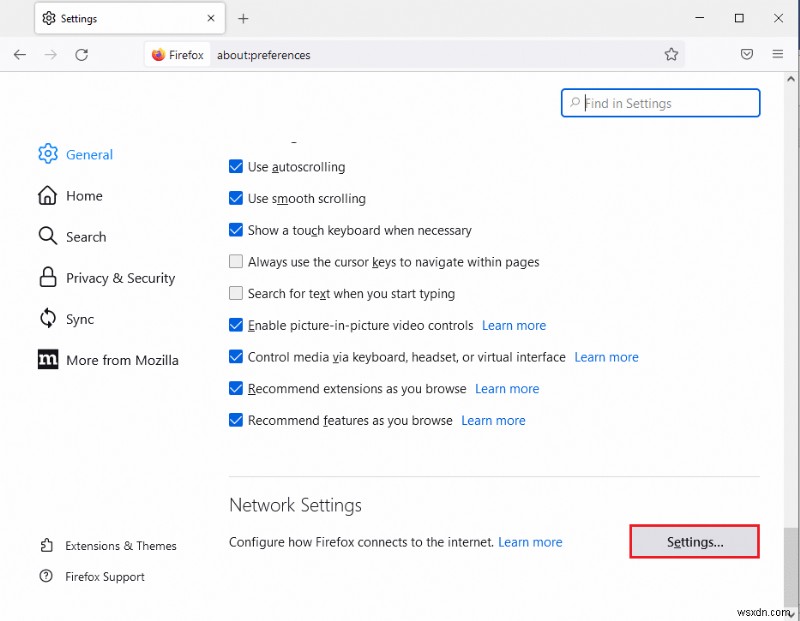Disable Use smooth scrolling
The height and width of the screenshot is (621, 800).
(x=236, y=199)
